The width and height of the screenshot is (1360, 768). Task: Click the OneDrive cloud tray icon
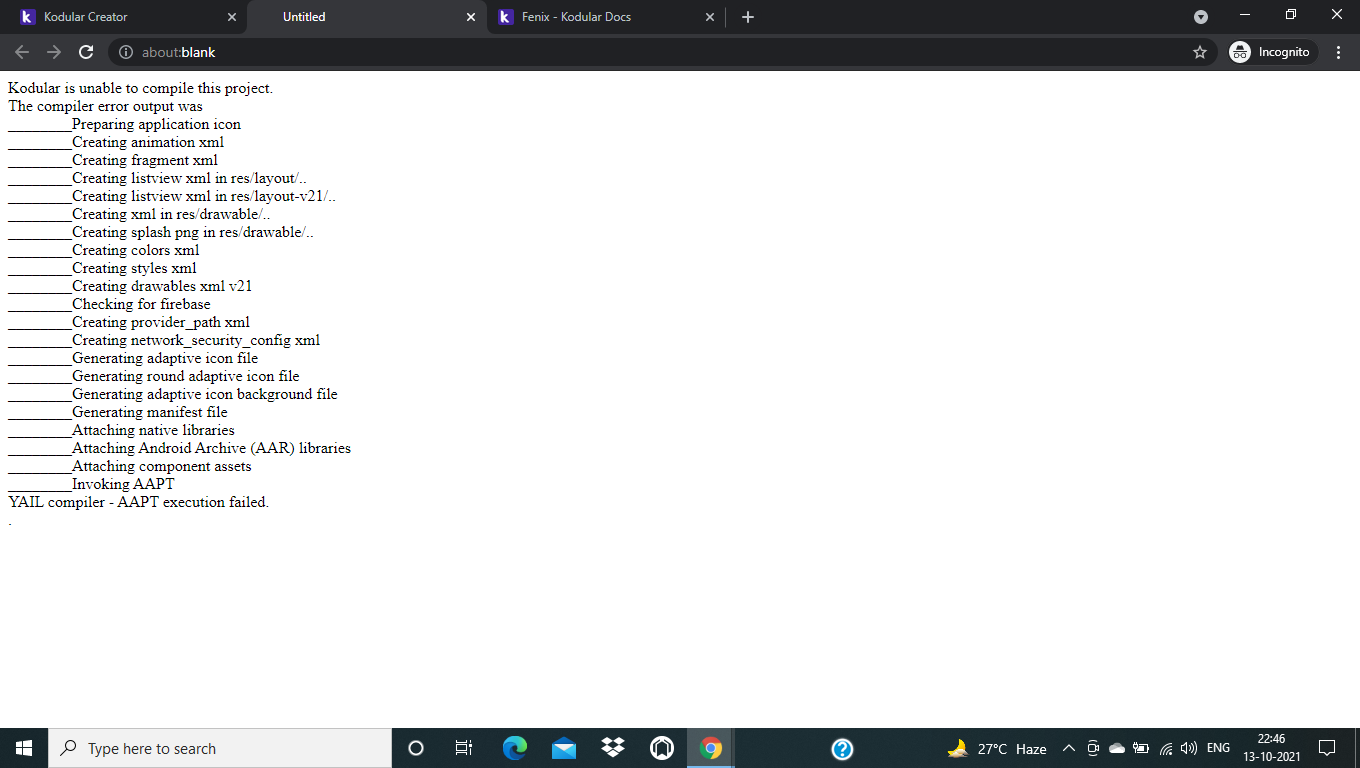click(x=1117, y=748)
